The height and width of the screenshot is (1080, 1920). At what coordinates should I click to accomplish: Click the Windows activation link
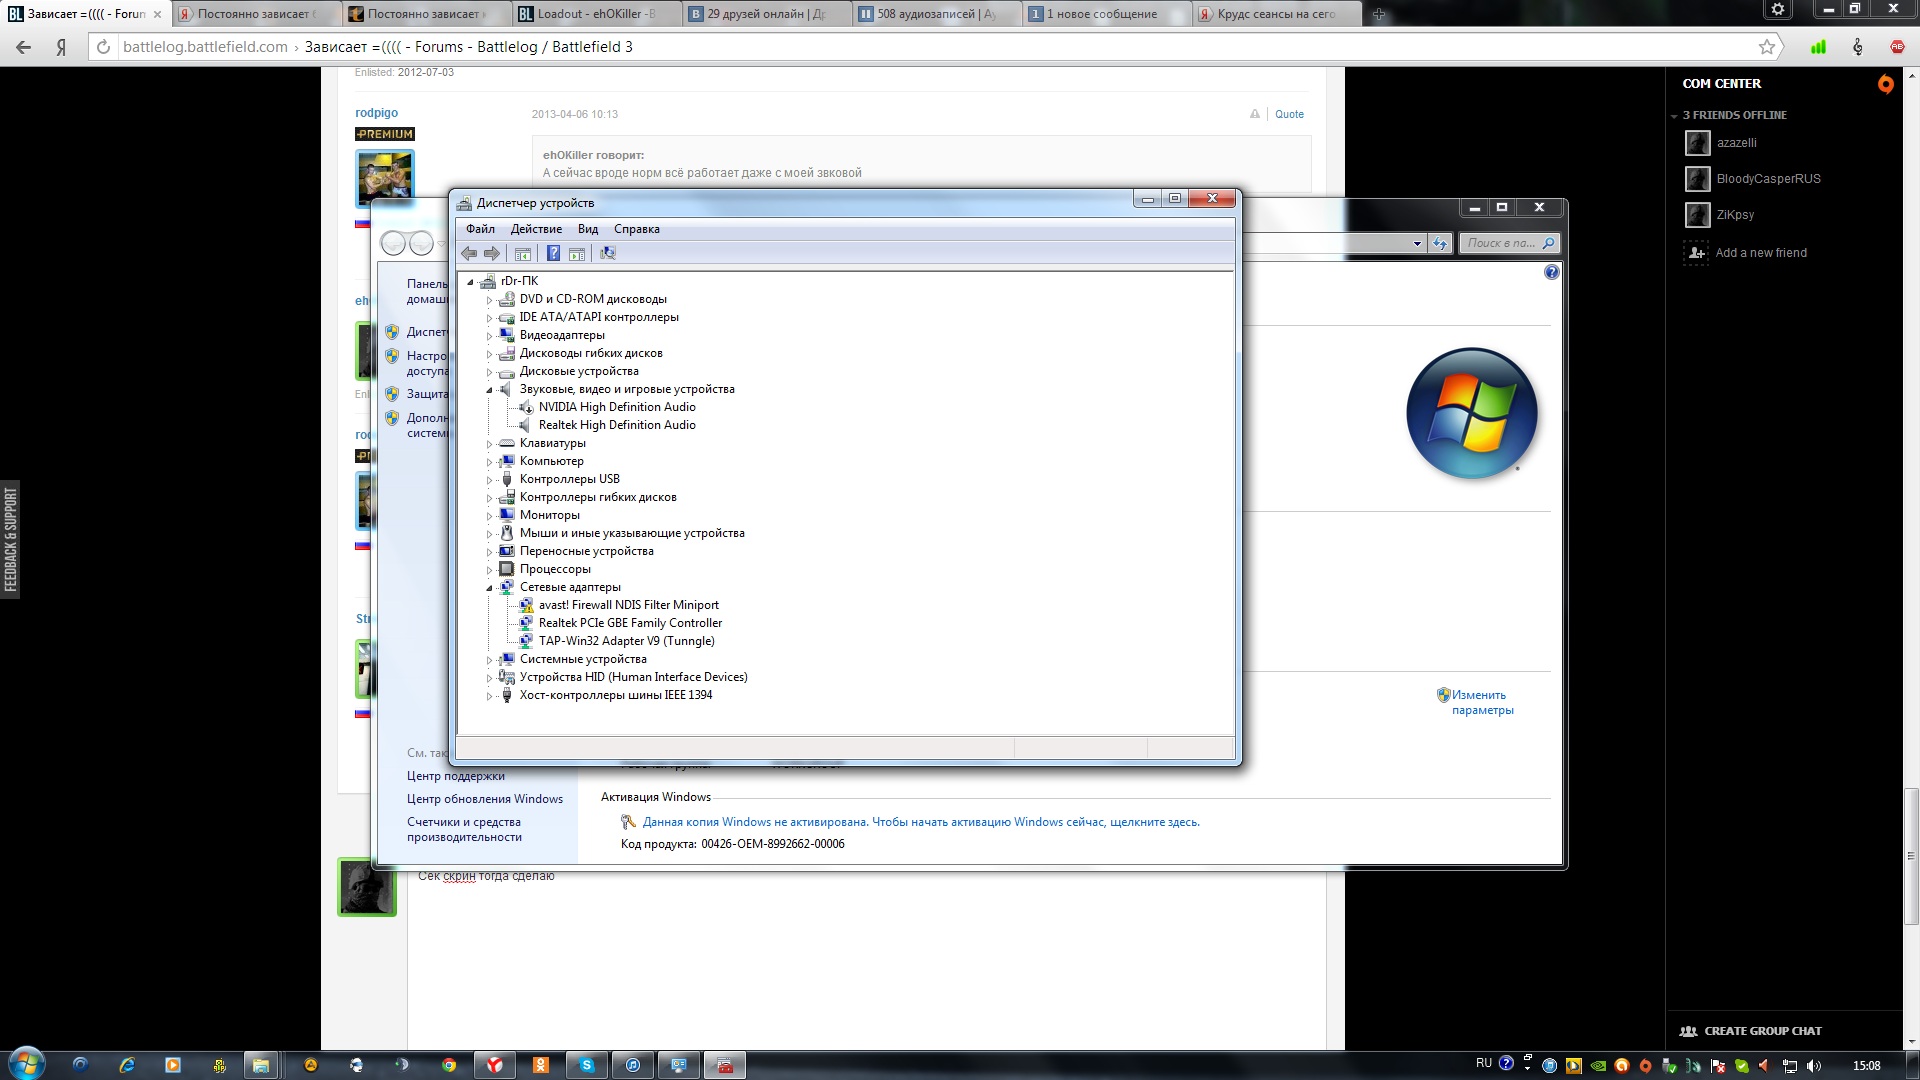click(921, 822)
